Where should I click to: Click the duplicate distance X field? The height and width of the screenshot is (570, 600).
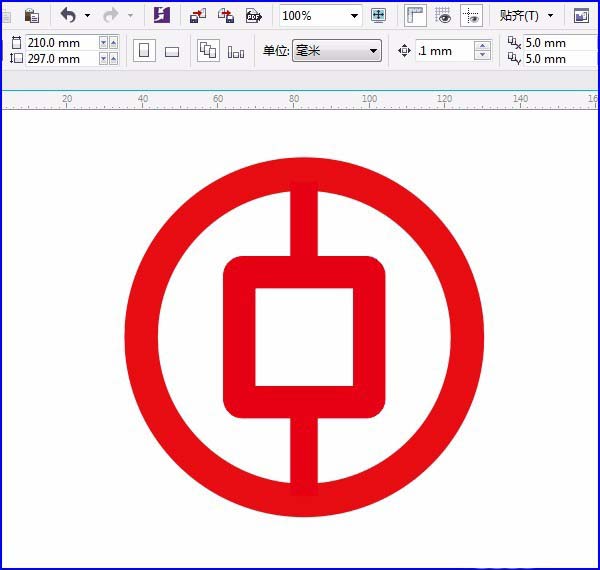click(560, 42)
